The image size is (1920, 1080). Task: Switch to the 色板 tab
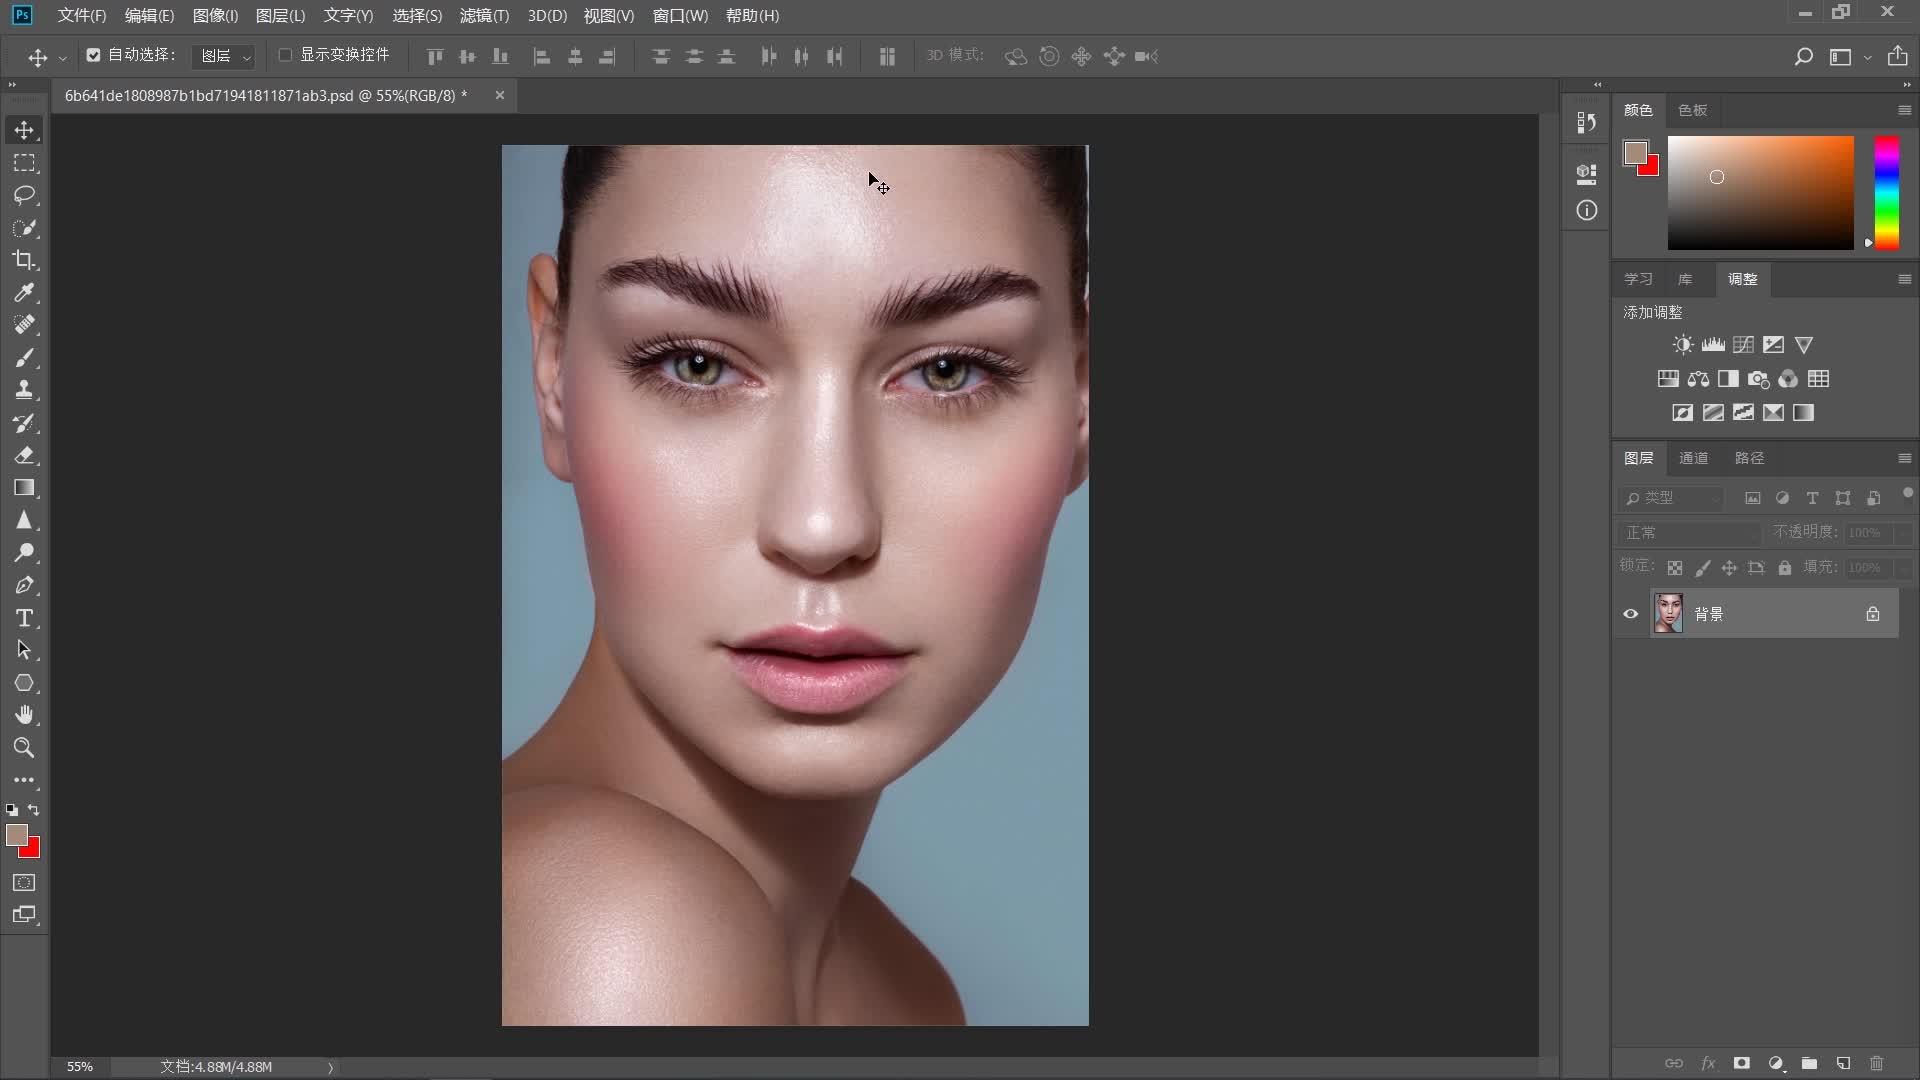pyautogui.click(x=1692, y=110)
